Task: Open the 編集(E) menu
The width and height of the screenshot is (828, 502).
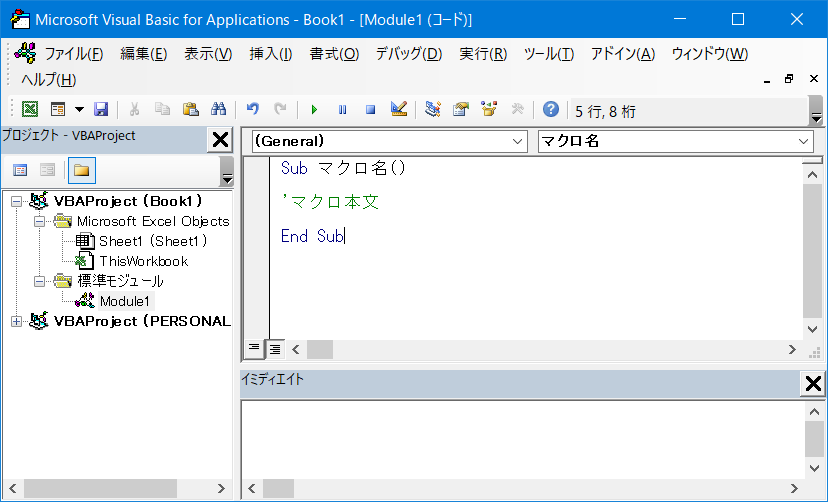Action: point(144,53)
